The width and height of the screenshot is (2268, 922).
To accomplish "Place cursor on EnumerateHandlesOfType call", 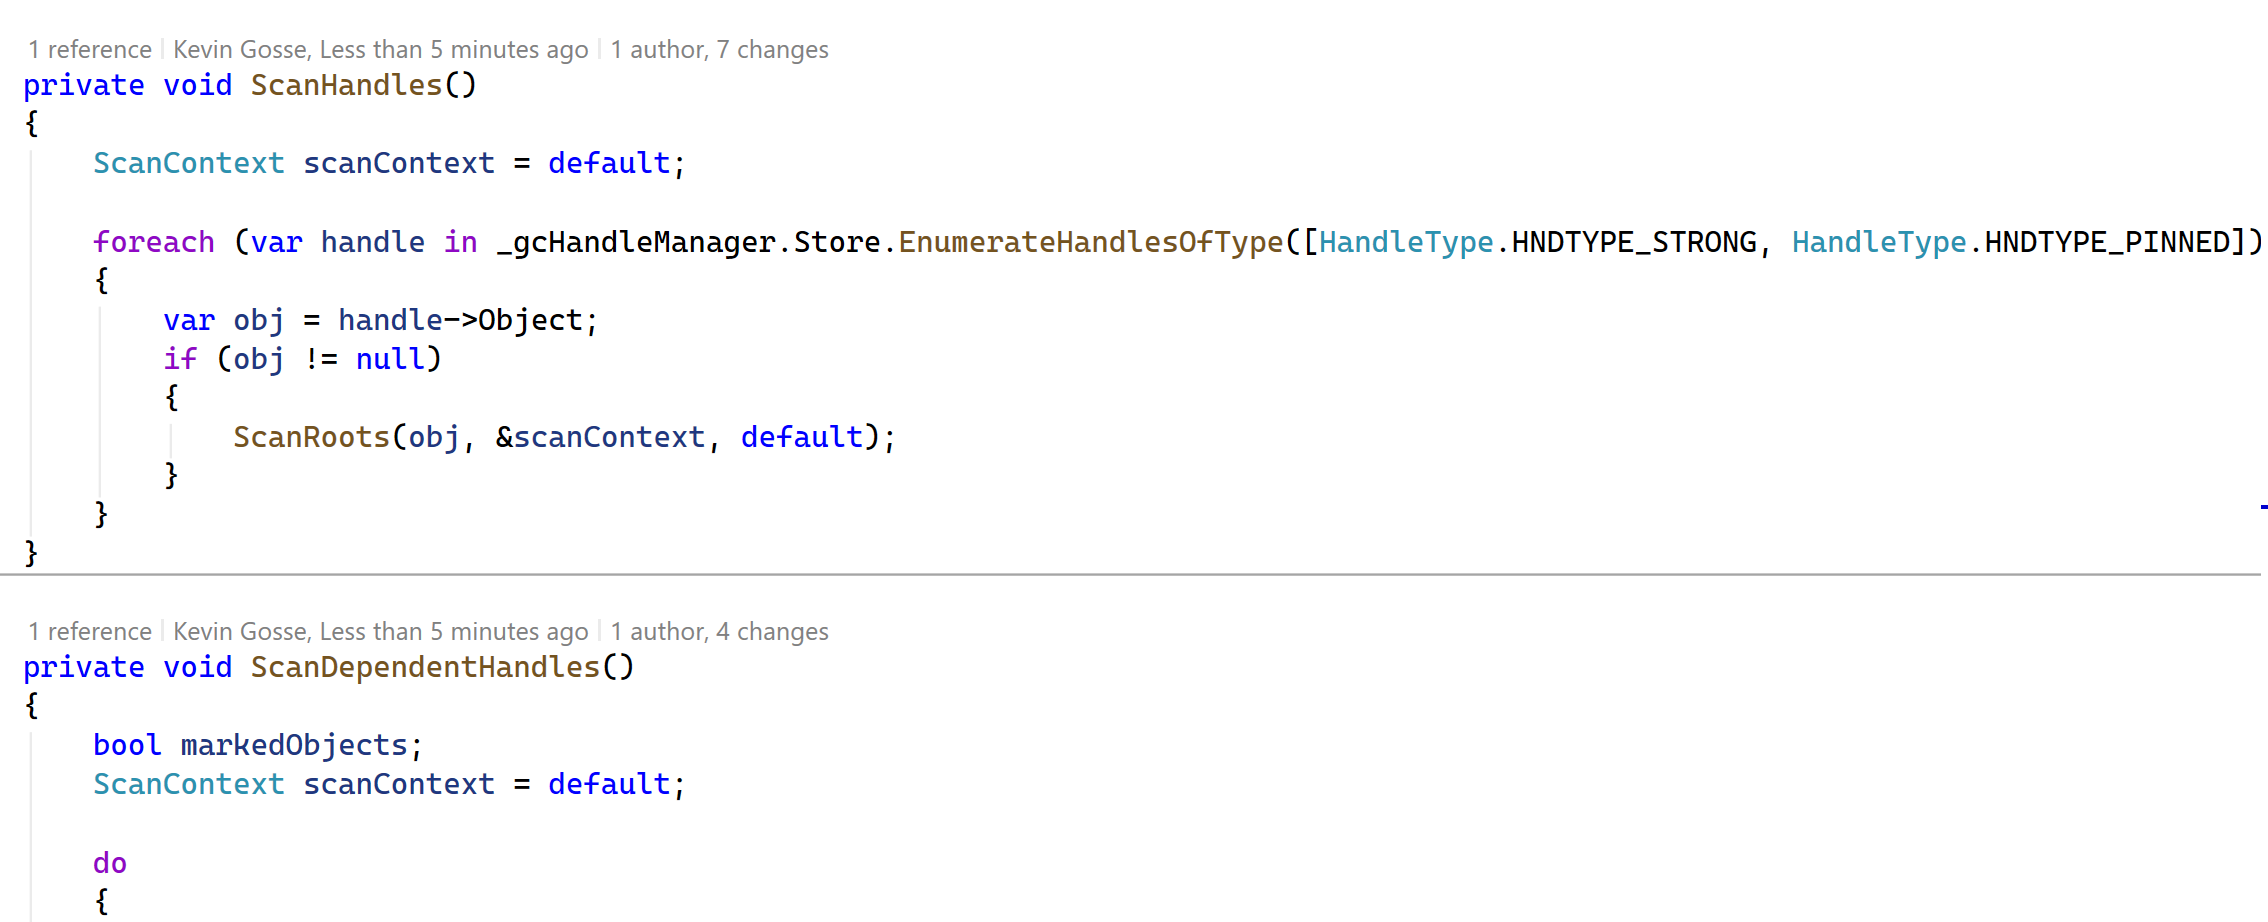I will (1090, 243).
